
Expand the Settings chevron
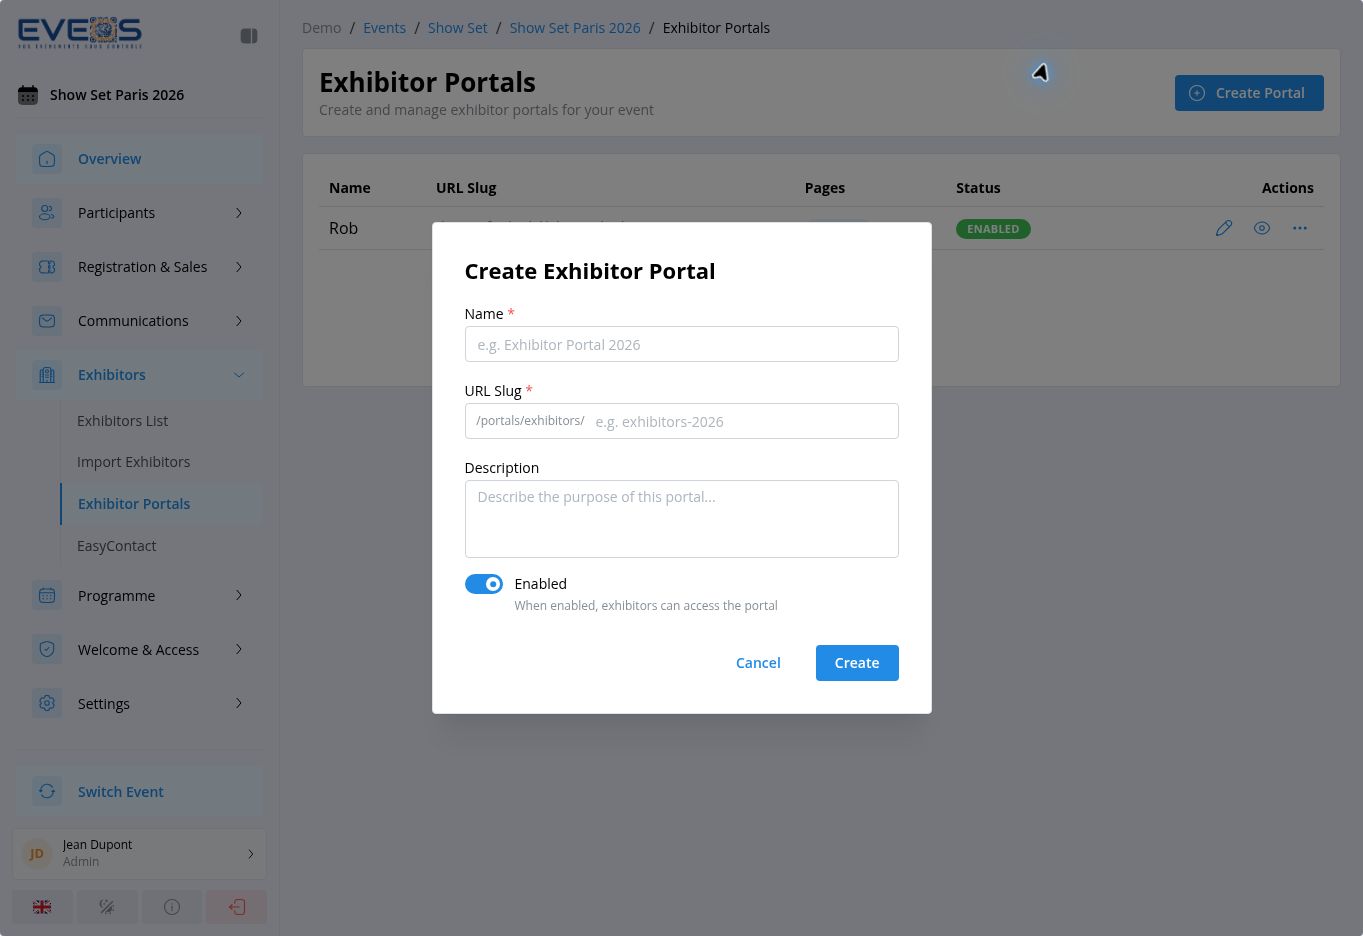pyautogui.click(x=239, y=704)
